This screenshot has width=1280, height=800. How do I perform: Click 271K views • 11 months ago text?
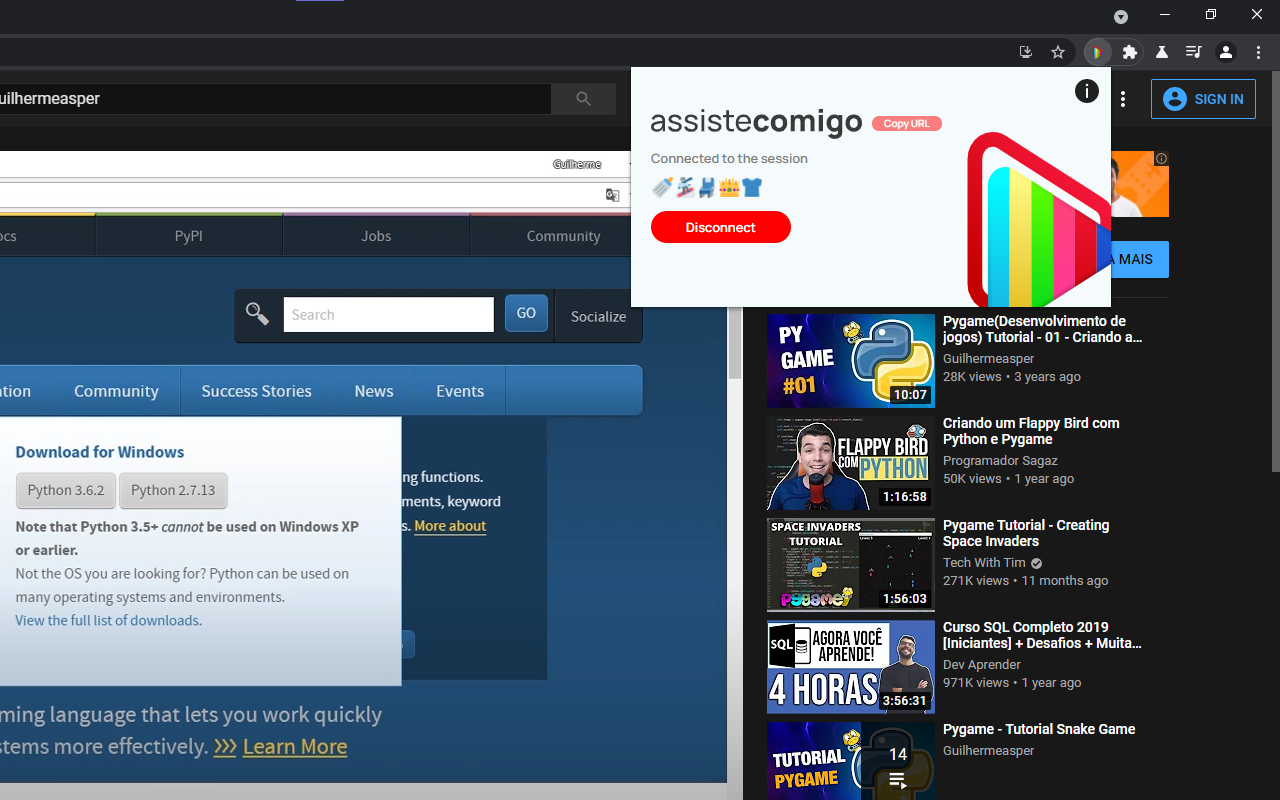1025,581
